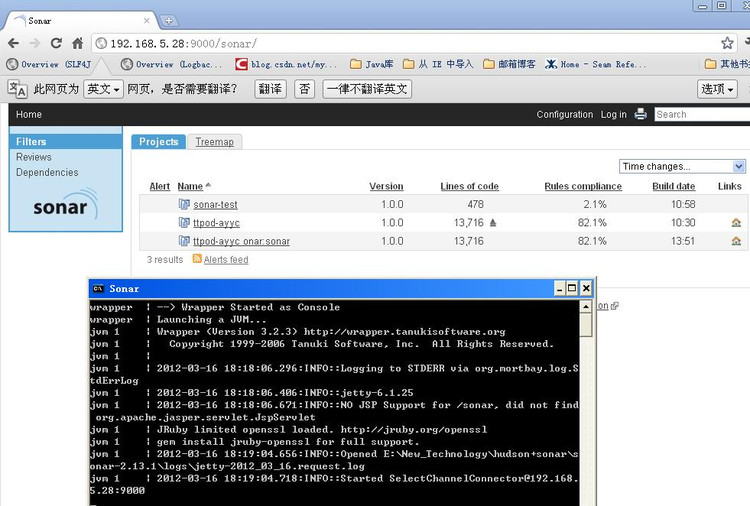
Task: Open the blog.csdn.net/my... bookmark
Action: [286, 64]
